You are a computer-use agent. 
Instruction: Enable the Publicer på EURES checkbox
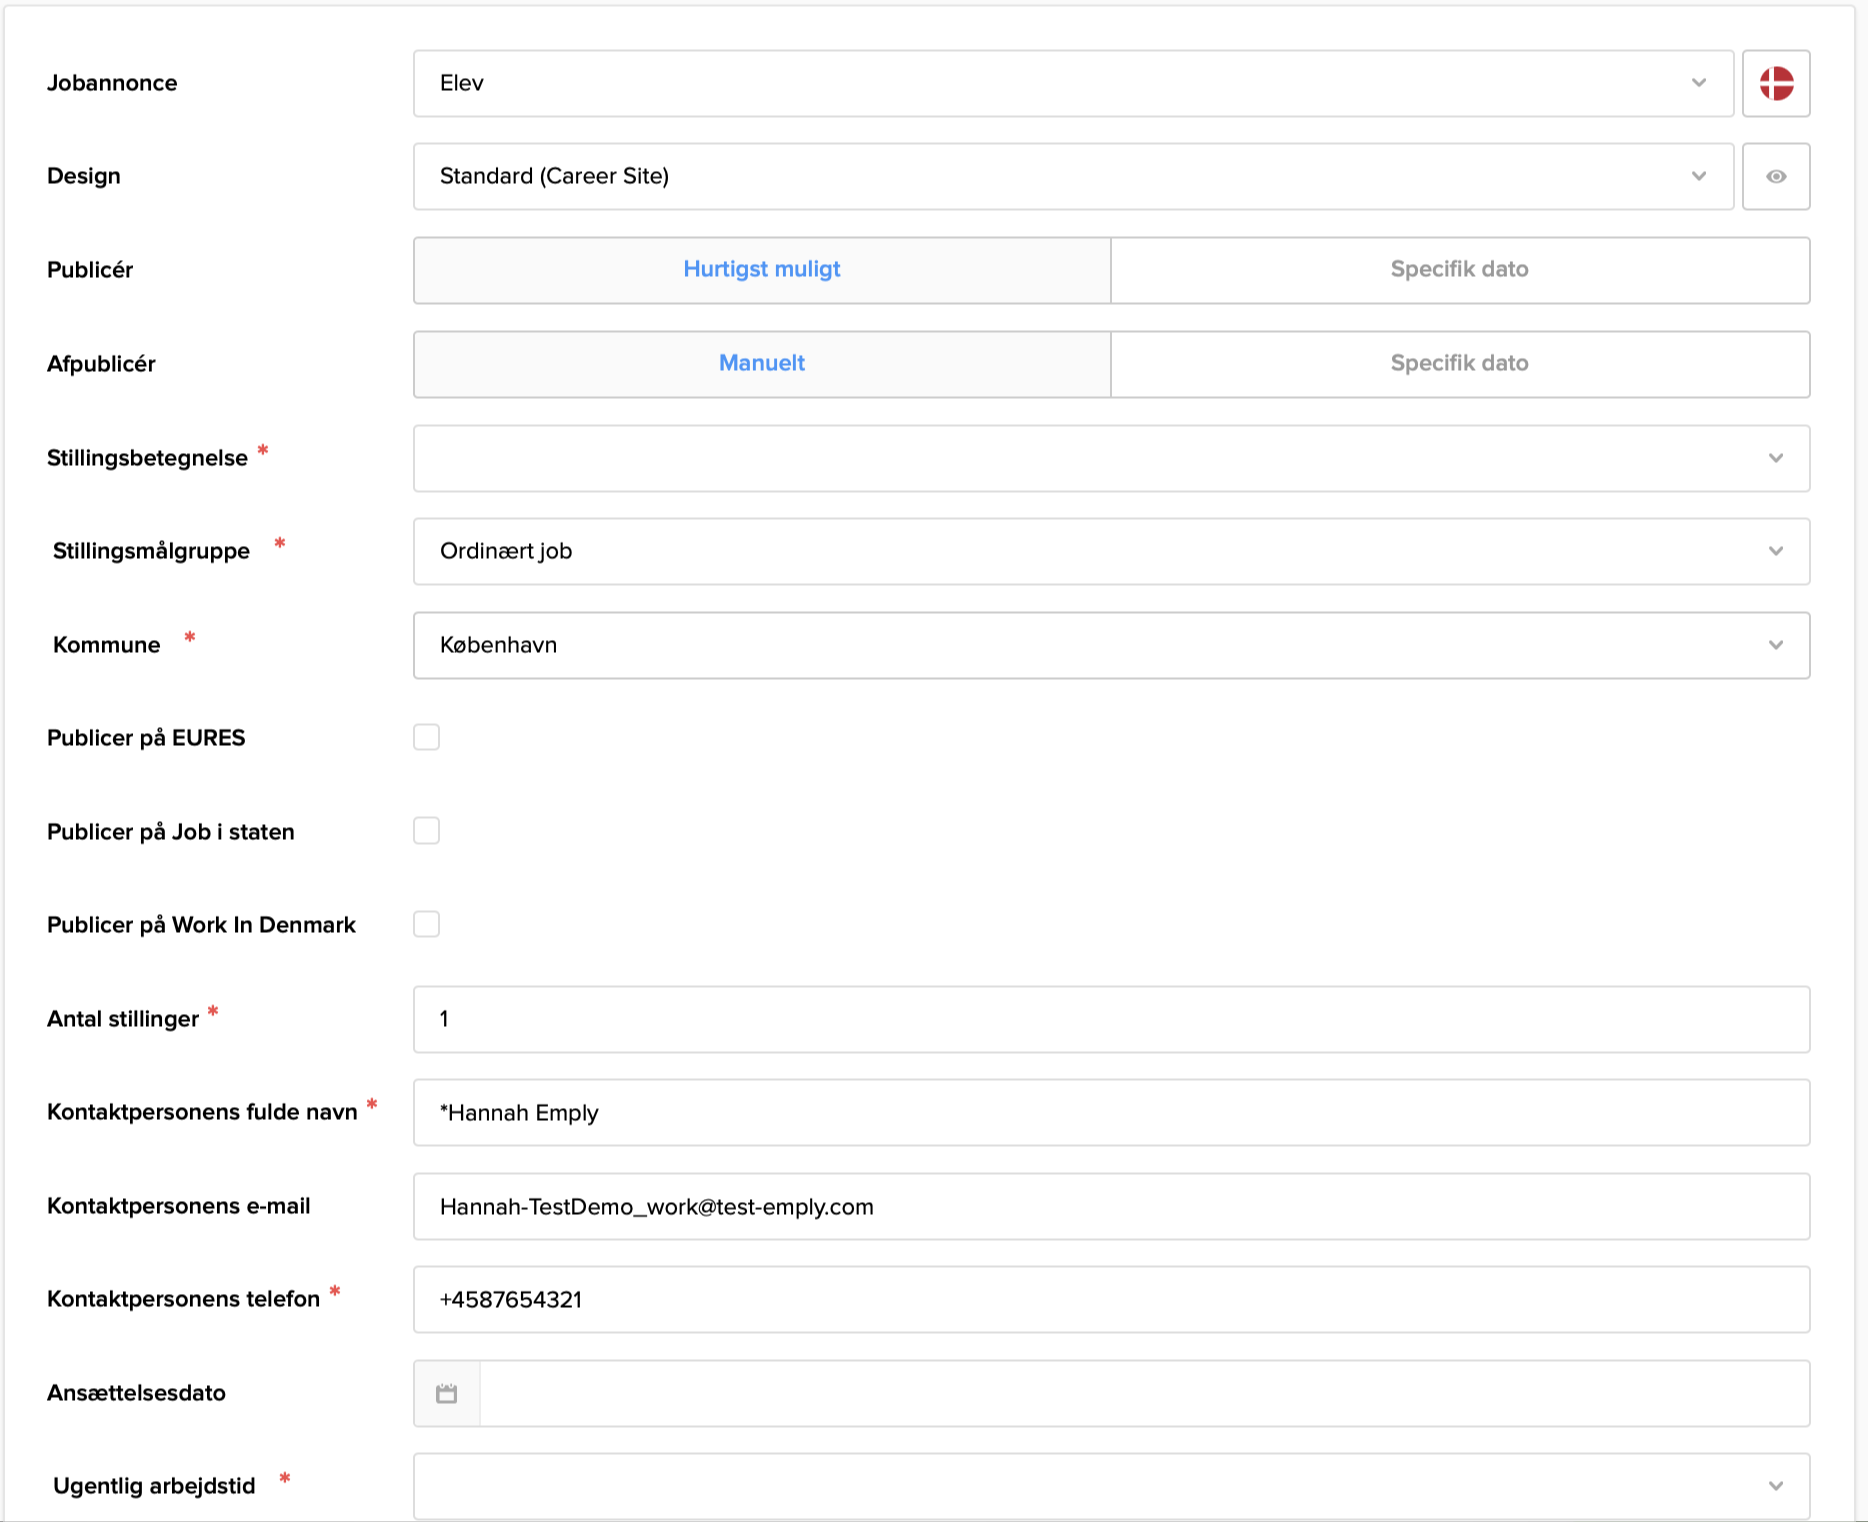click(x=427, y=737)
